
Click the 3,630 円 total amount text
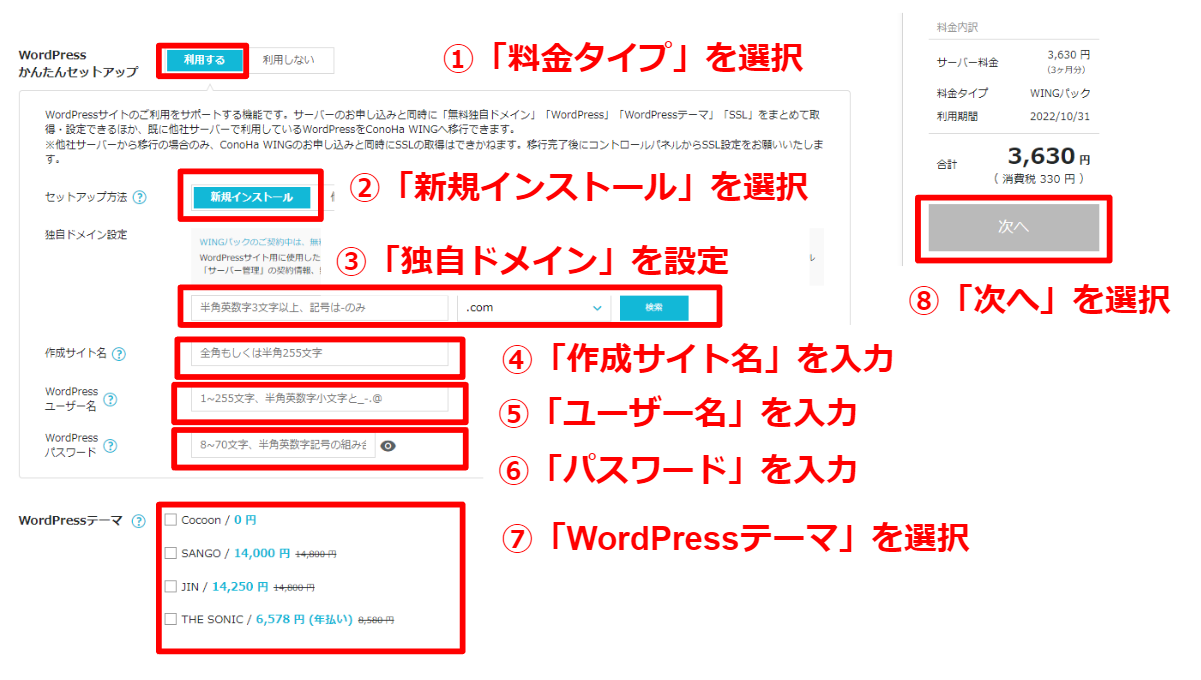[x=1049, y=157]
